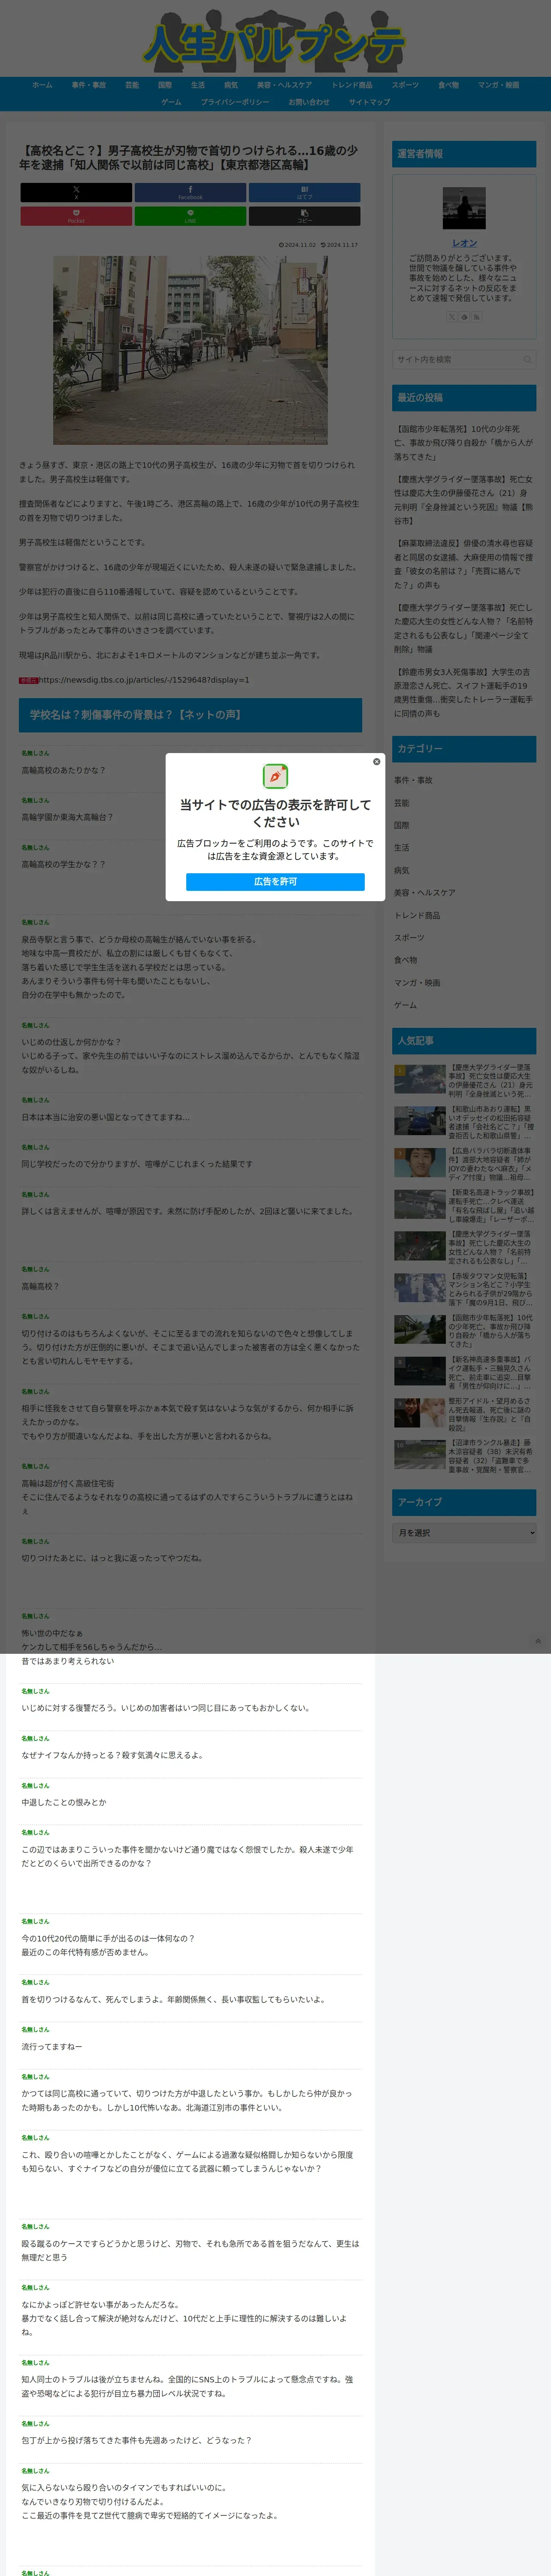Screen dimensions: 551x2576
Task: Open マンガ・映画 in the navigation bar
Action: (x=498, y=85)
